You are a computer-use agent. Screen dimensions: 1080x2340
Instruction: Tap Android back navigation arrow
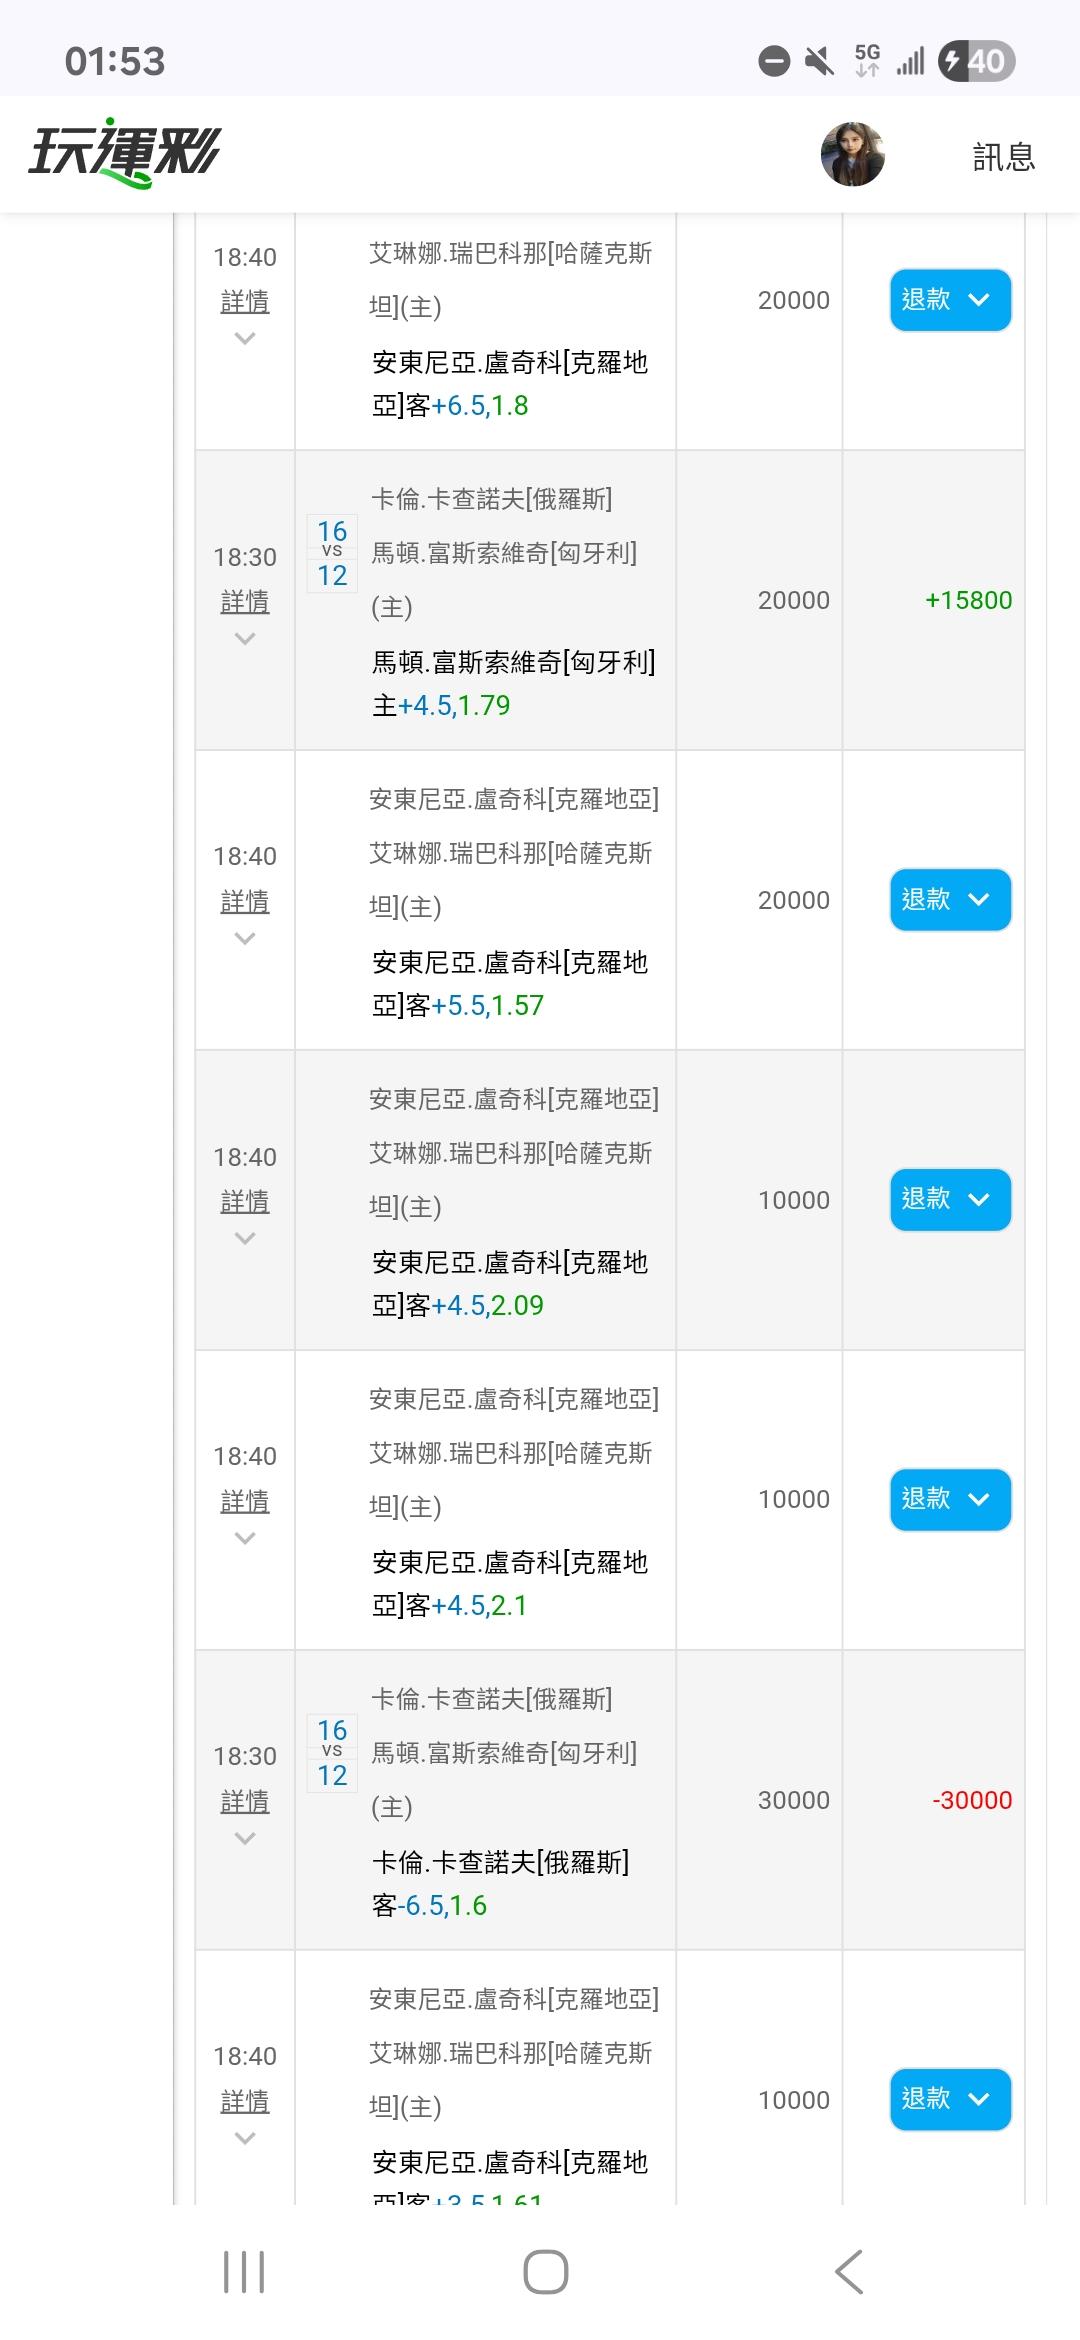click(849, 2272)
